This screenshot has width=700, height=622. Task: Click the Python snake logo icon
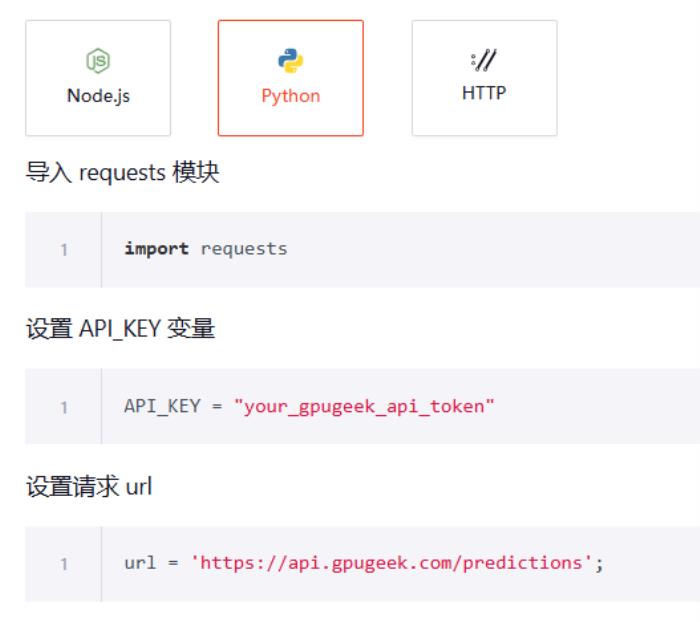point(291,60)
